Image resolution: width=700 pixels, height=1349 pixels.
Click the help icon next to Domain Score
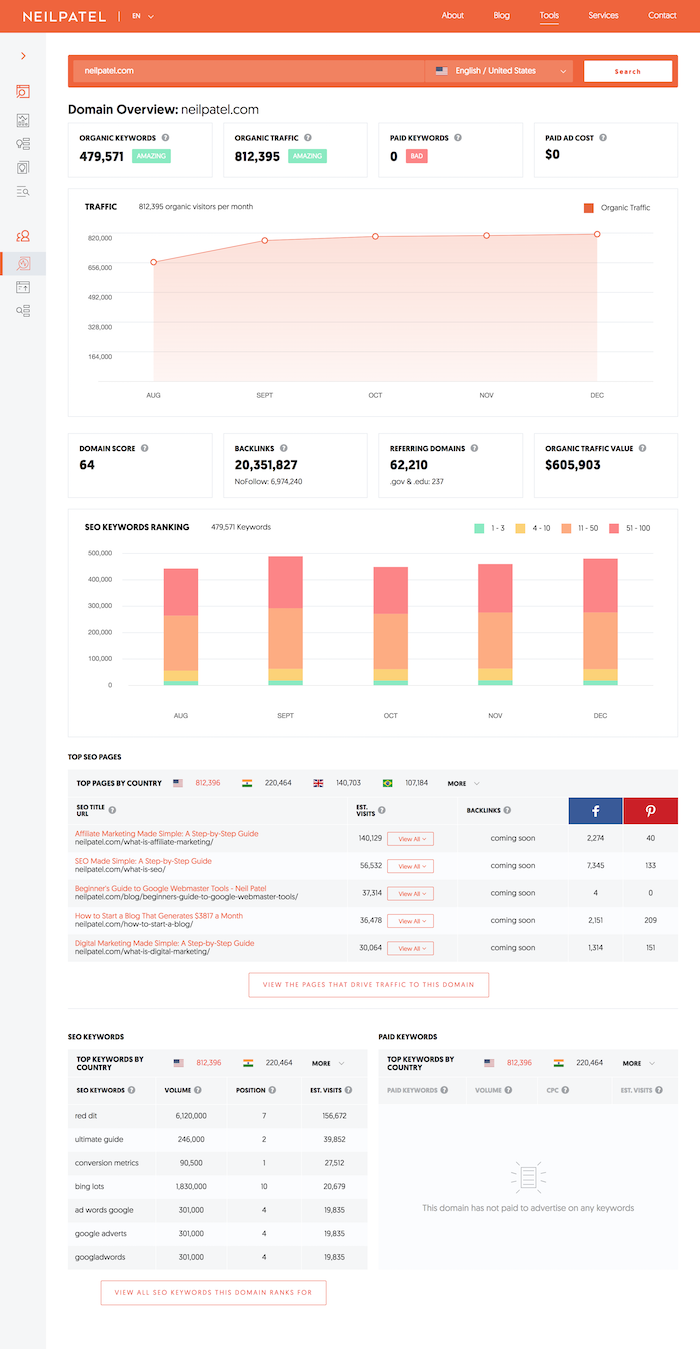point(145,448)
